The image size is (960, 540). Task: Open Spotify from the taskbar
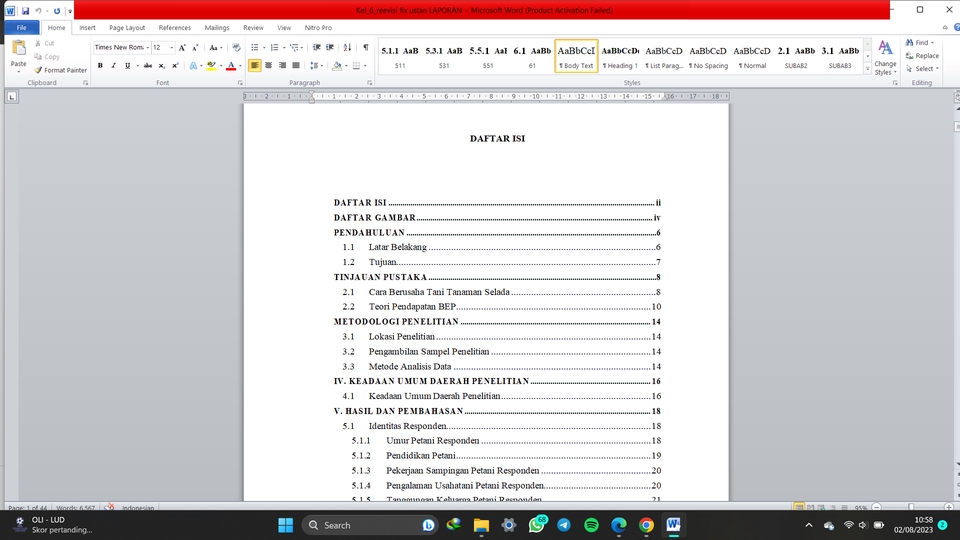pos(591,525)
